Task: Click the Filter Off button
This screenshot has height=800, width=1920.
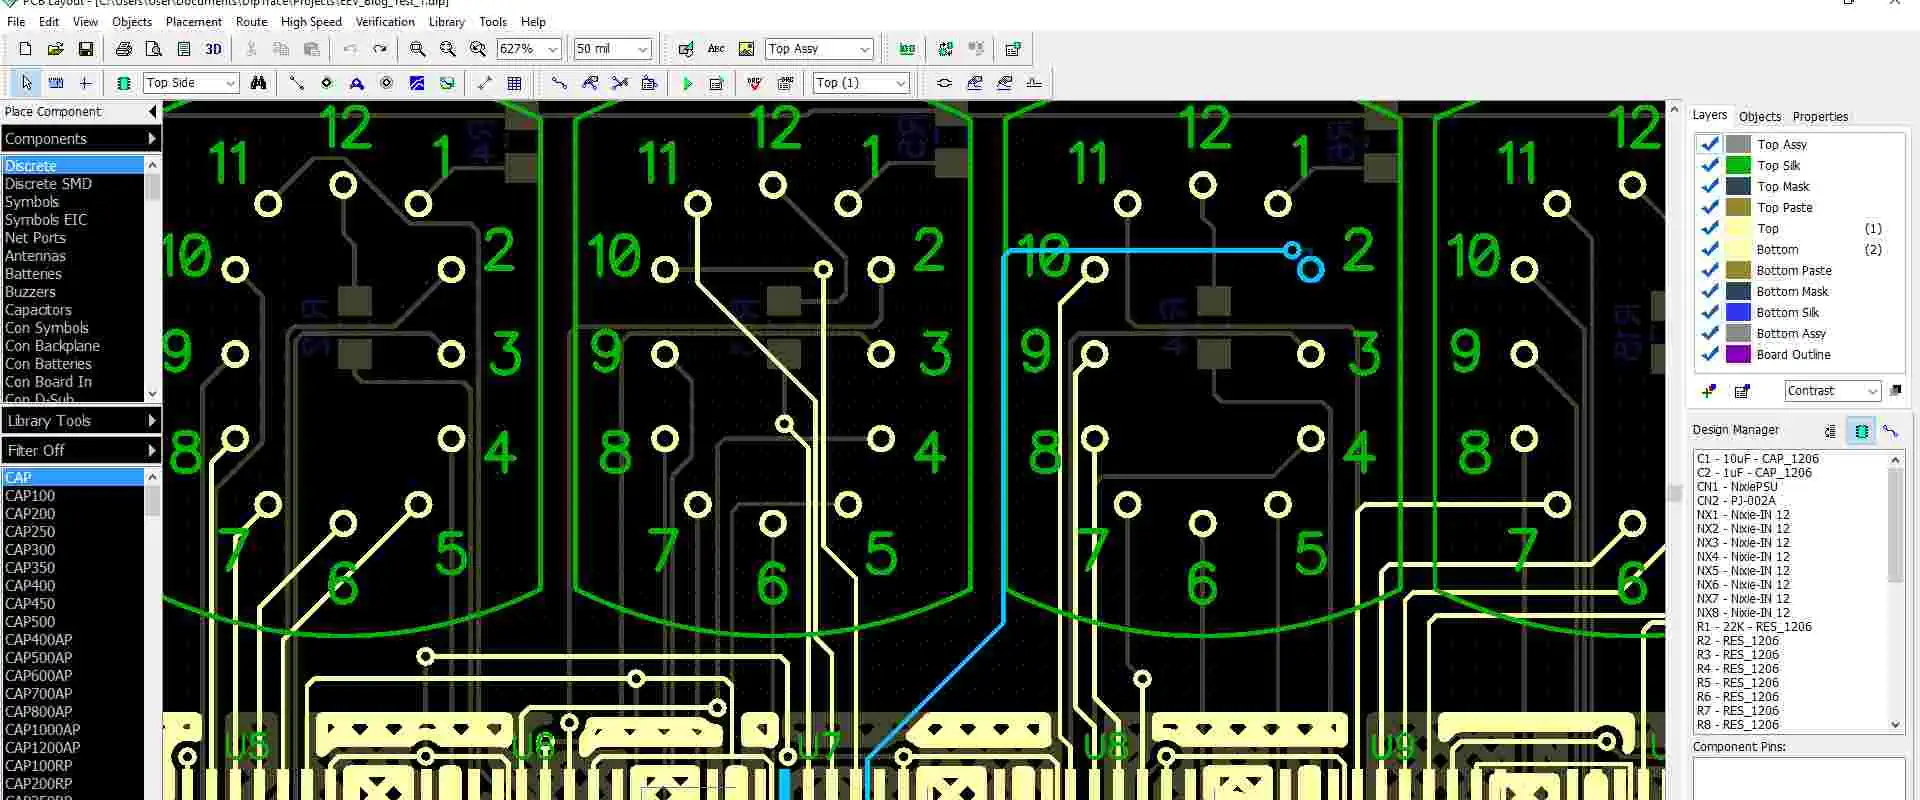Action: (80, 451)
